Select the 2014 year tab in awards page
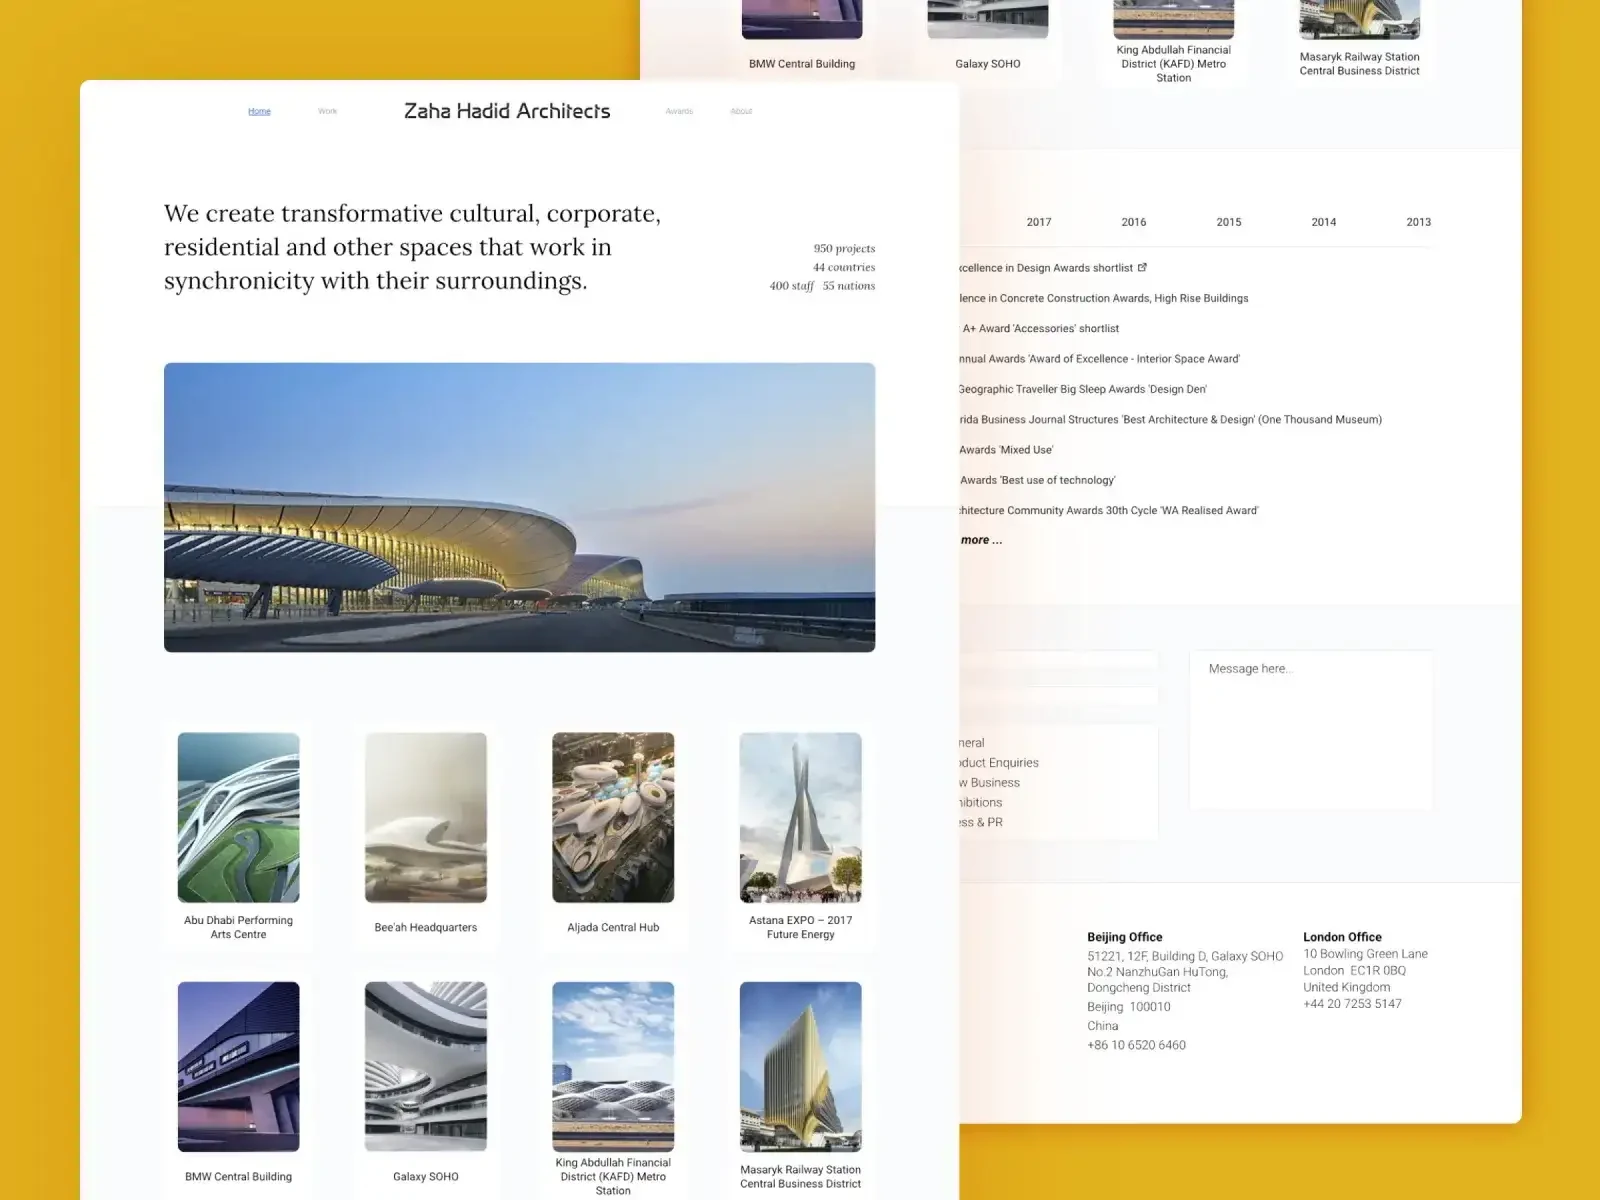1600x1200 pixels. 1324,222
